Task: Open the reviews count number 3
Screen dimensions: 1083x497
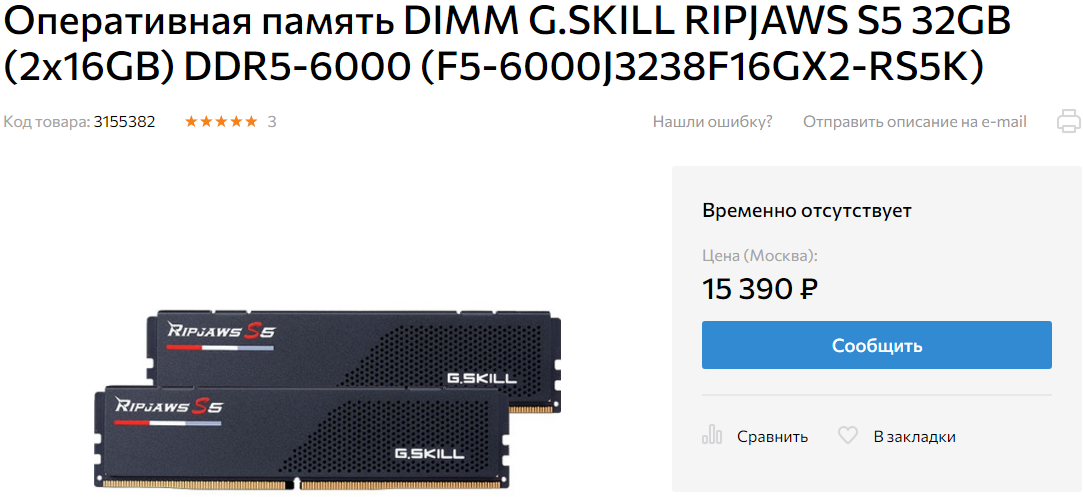Action: 272,122
